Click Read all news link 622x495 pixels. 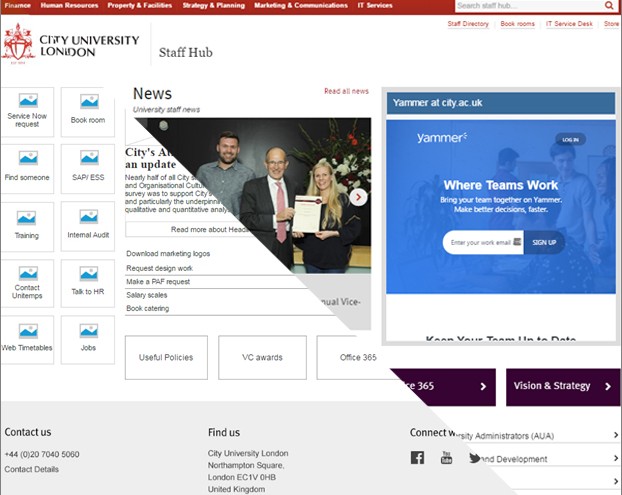pos(346,91)
